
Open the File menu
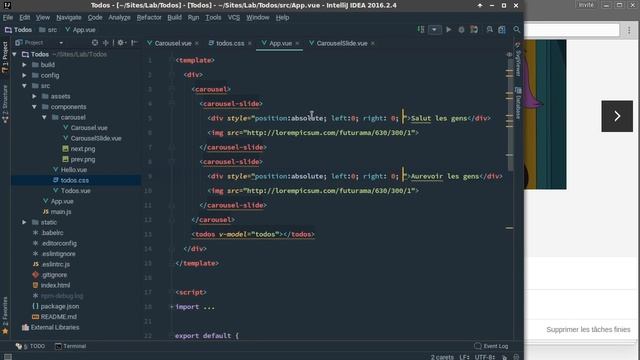(8, 18)
